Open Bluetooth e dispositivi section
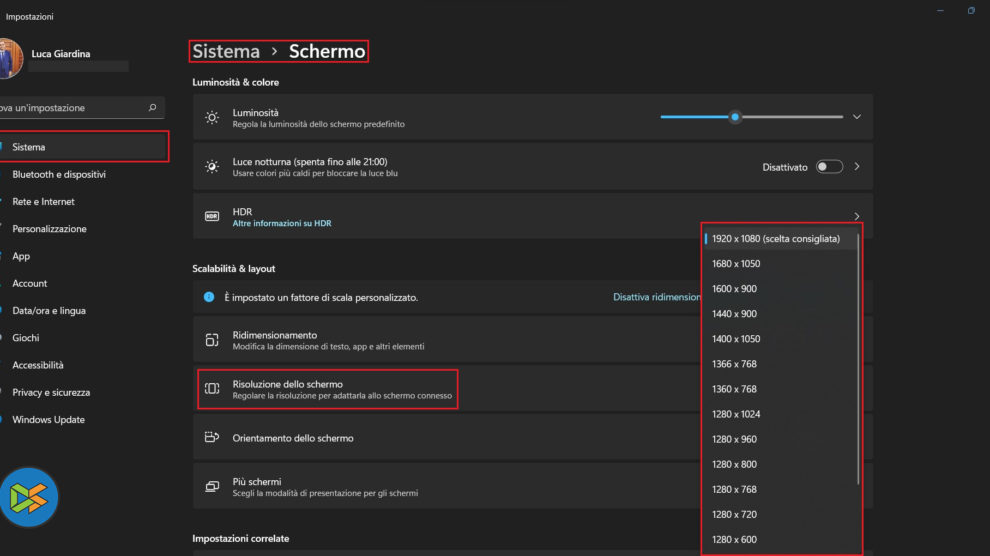The width and height of the screenshot is (990, 556). coord(59,174)
